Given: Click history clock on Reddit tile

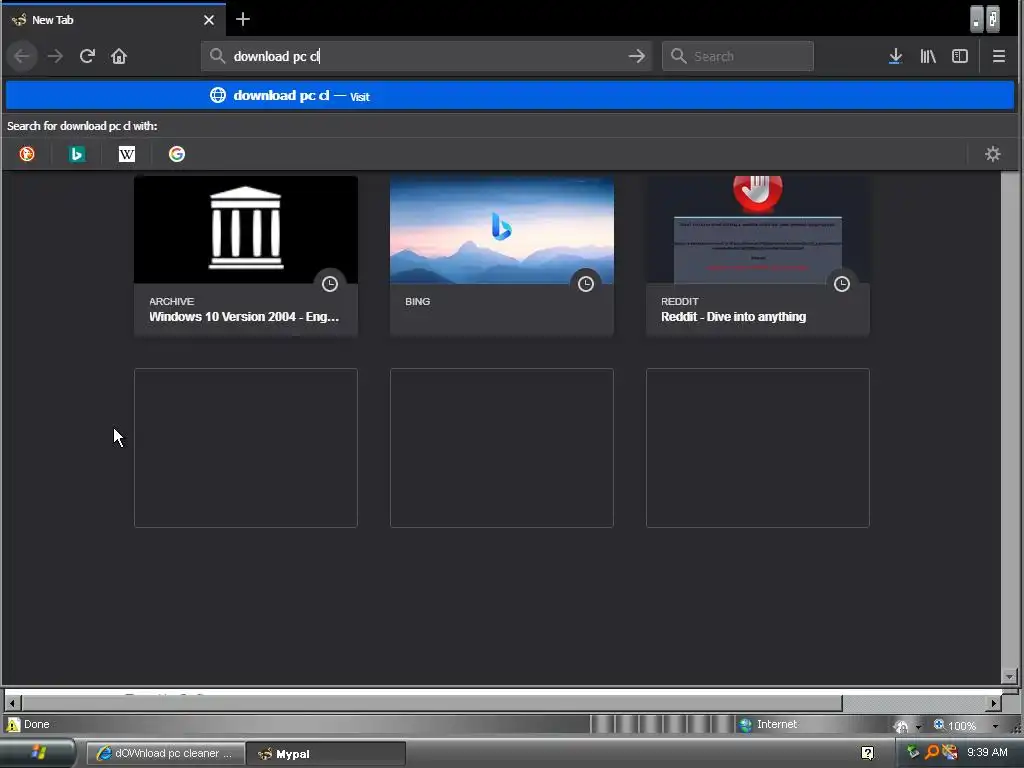Looking at the screenshot, I should [x=842, y=284].
